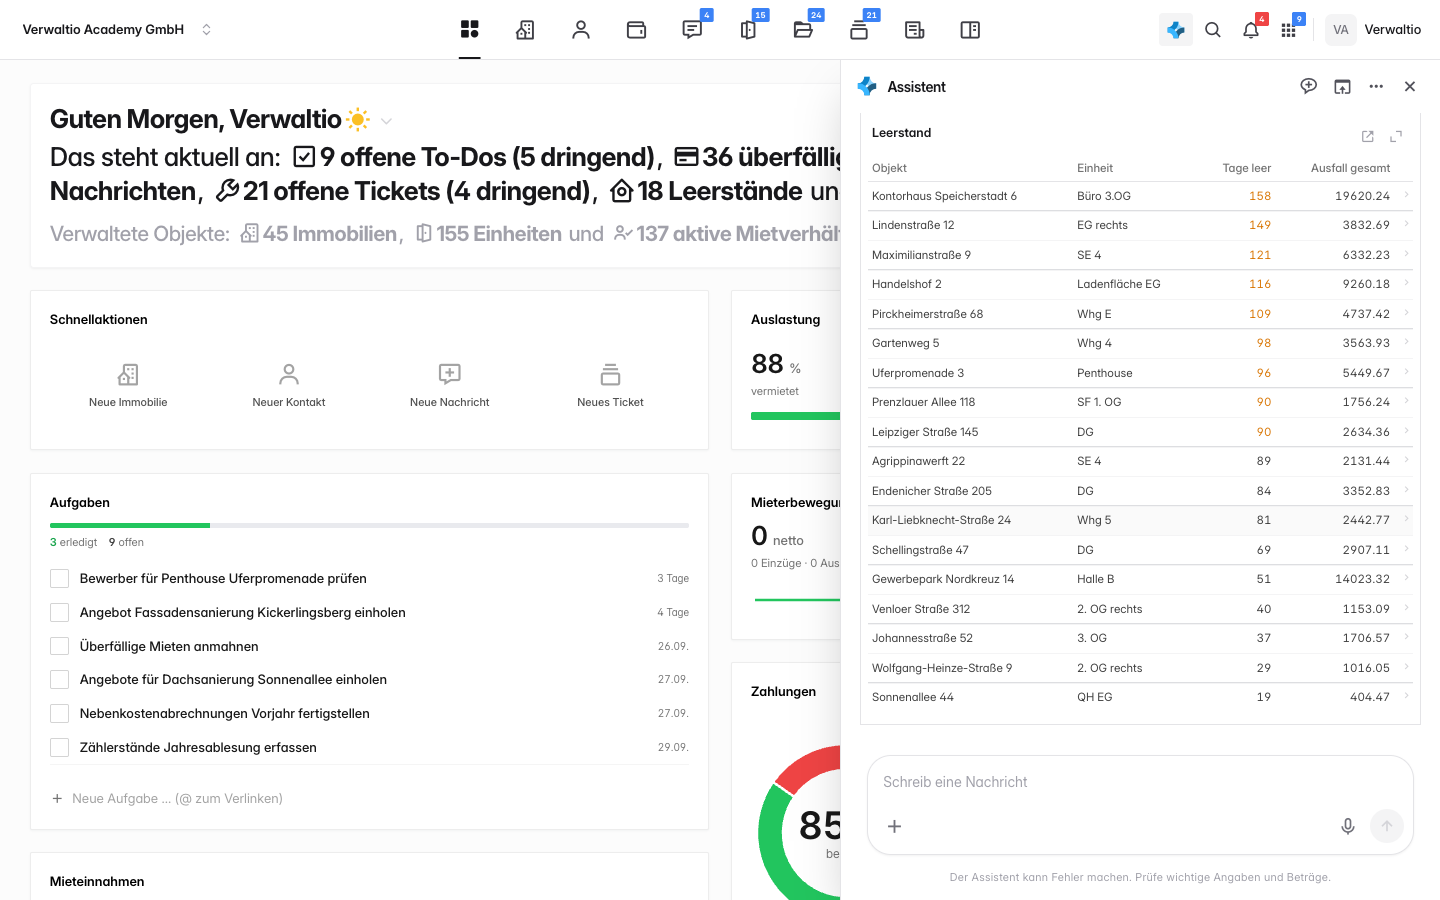Open the contacts person icon in top navigation
This screenshot has height=900, width=1440.
(581, 29)
